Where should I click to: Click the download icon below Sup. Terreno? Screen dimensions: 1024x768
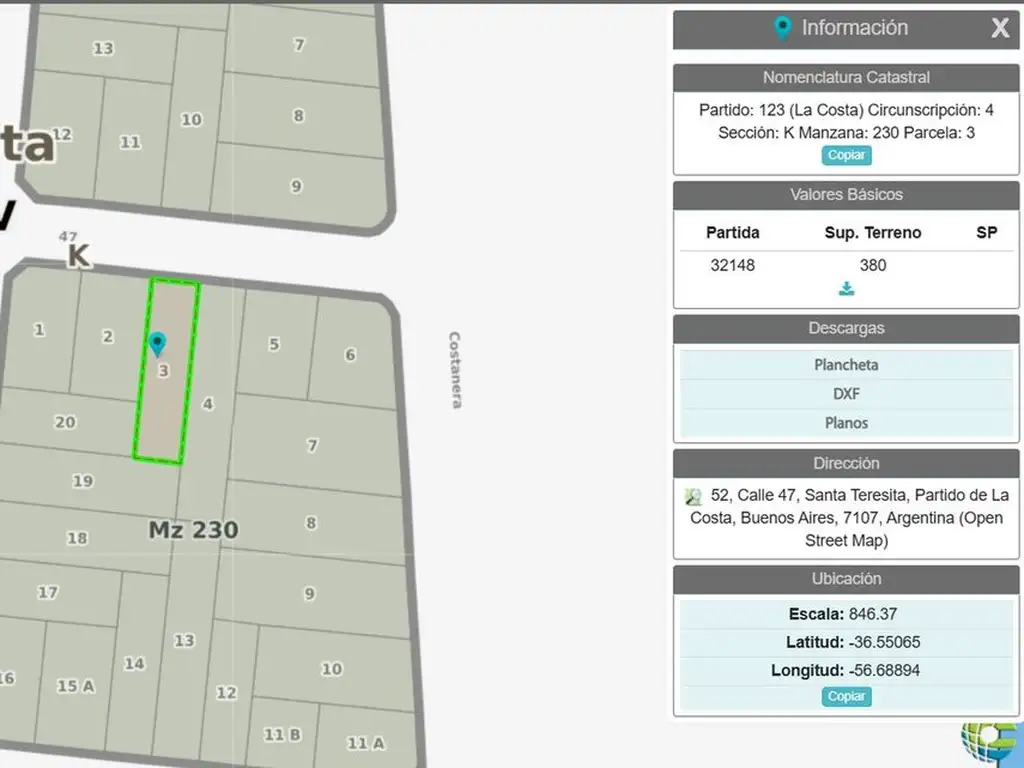click(x=846, y=289)
